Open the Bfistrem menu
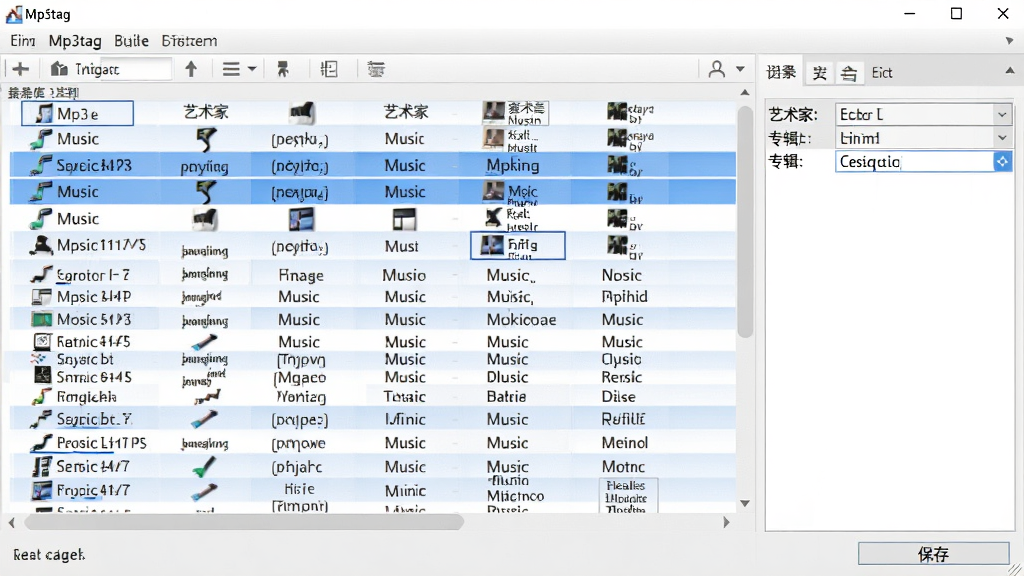 tap(189, 40)
